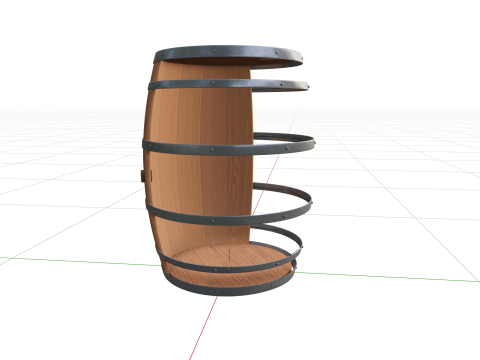Select the second metal hoop from top
Viewport: 480px width, 360px height.
[228, 84]
